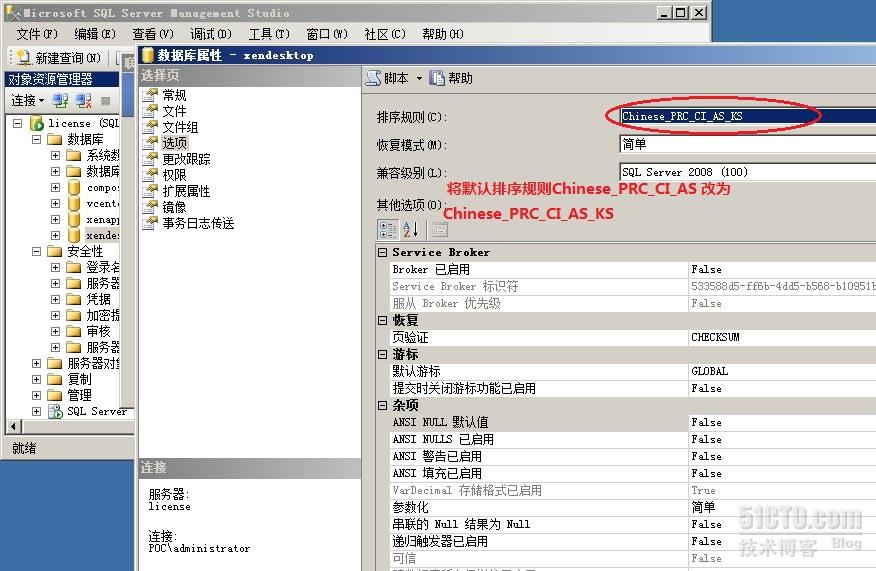Collapse the 安全性 folder node
This screenshot has height=571, width=876.
coord(36,251)
